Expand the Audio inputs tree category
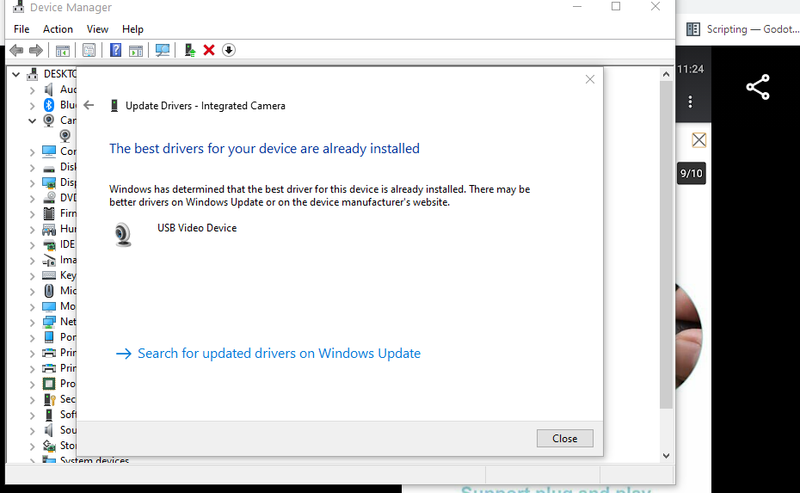The width and height of the screenshot is (800, 493). 32,90
